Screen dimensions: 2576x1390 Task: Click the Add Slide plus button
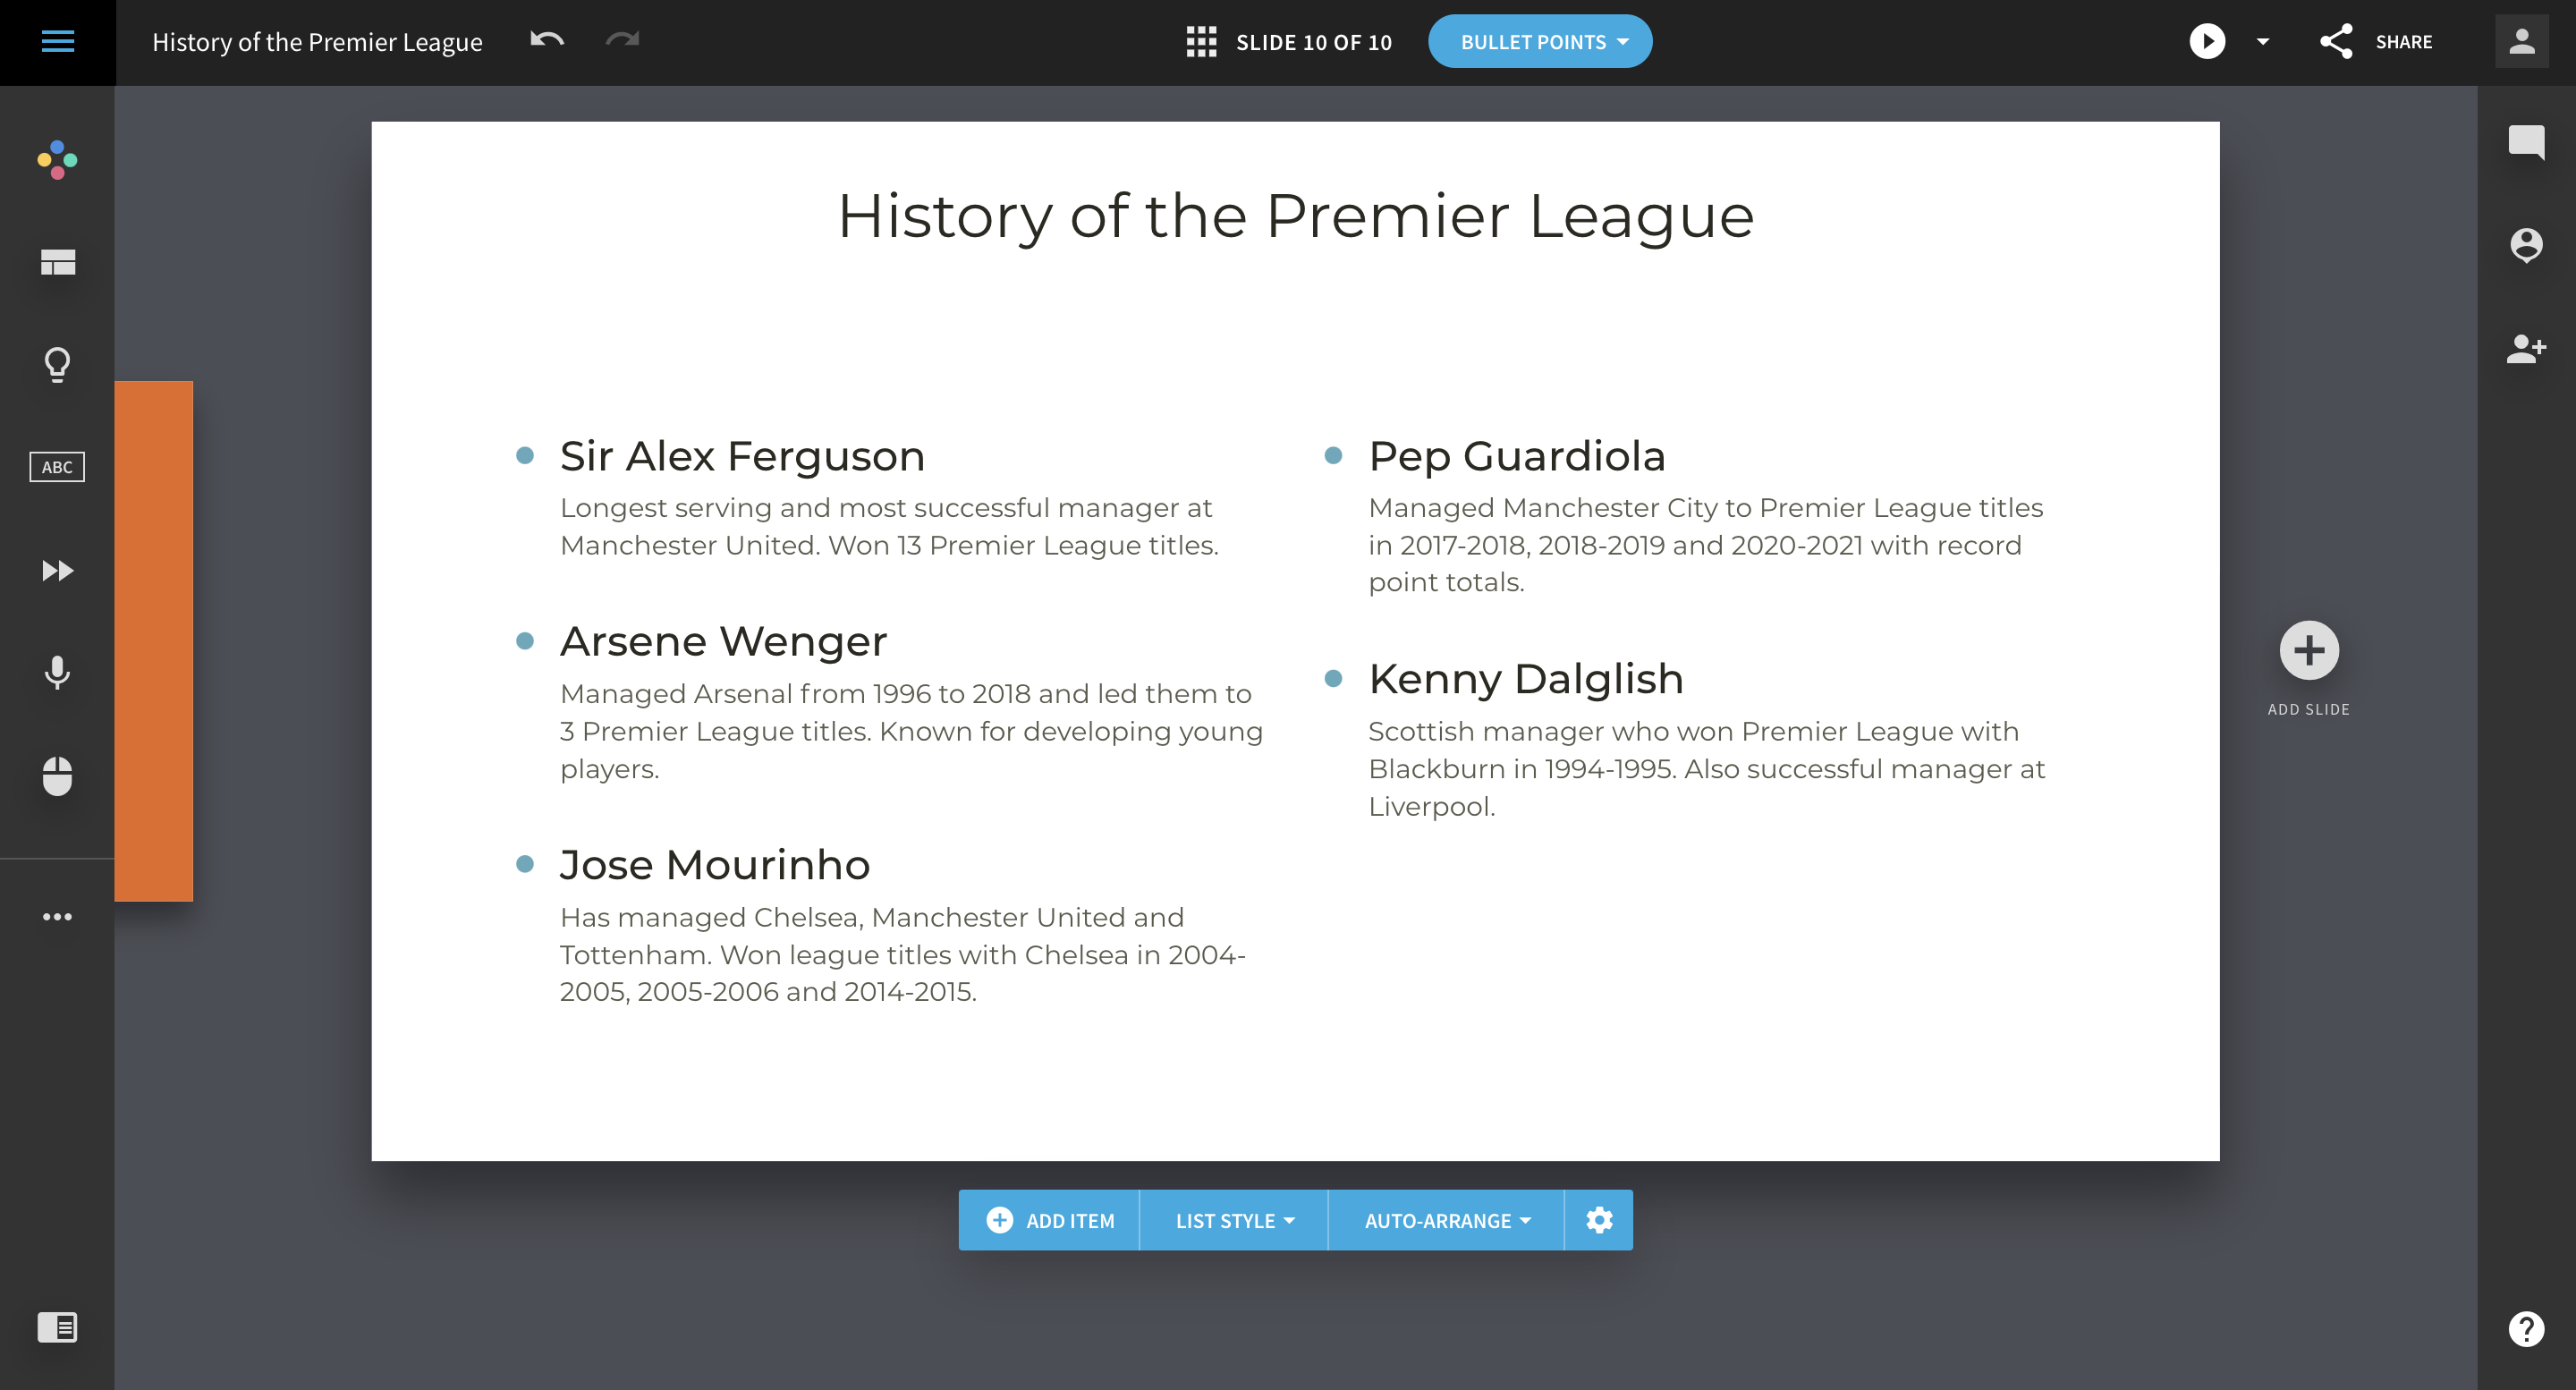pyautogui.click(x=2309, y=651)
